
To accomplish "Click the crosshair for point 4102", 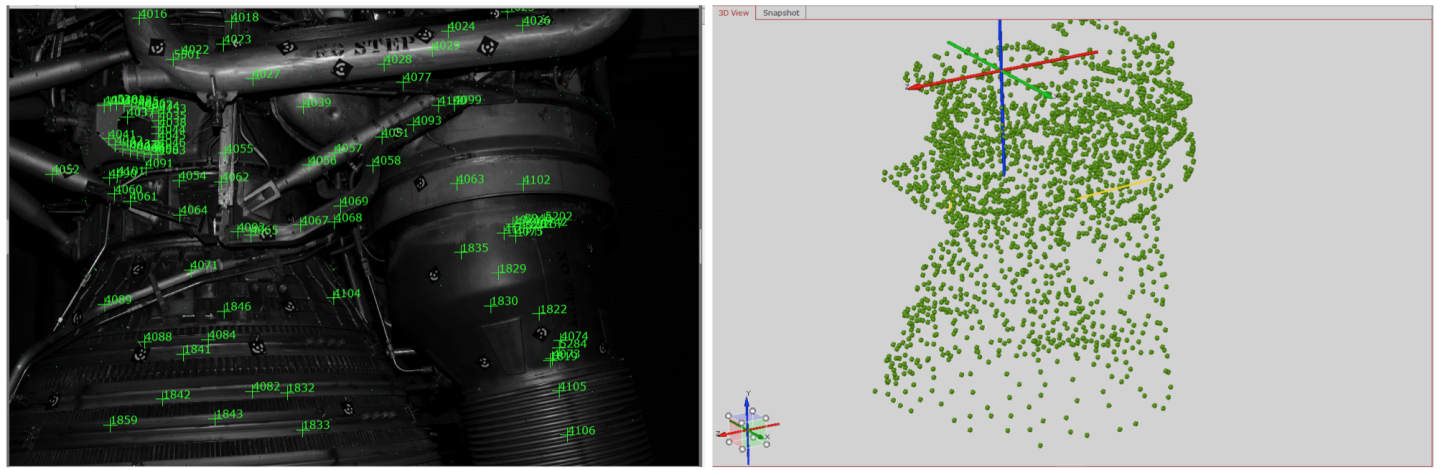I will pos(521,182).
